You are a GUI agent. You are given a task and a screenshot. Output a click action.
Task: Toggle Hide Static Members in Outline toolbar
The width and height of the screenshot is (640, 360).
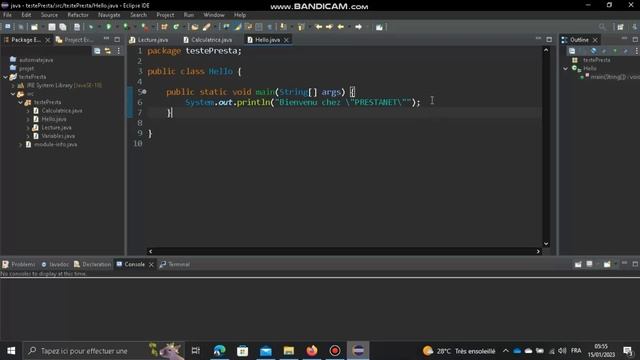(x=604, y=51)
